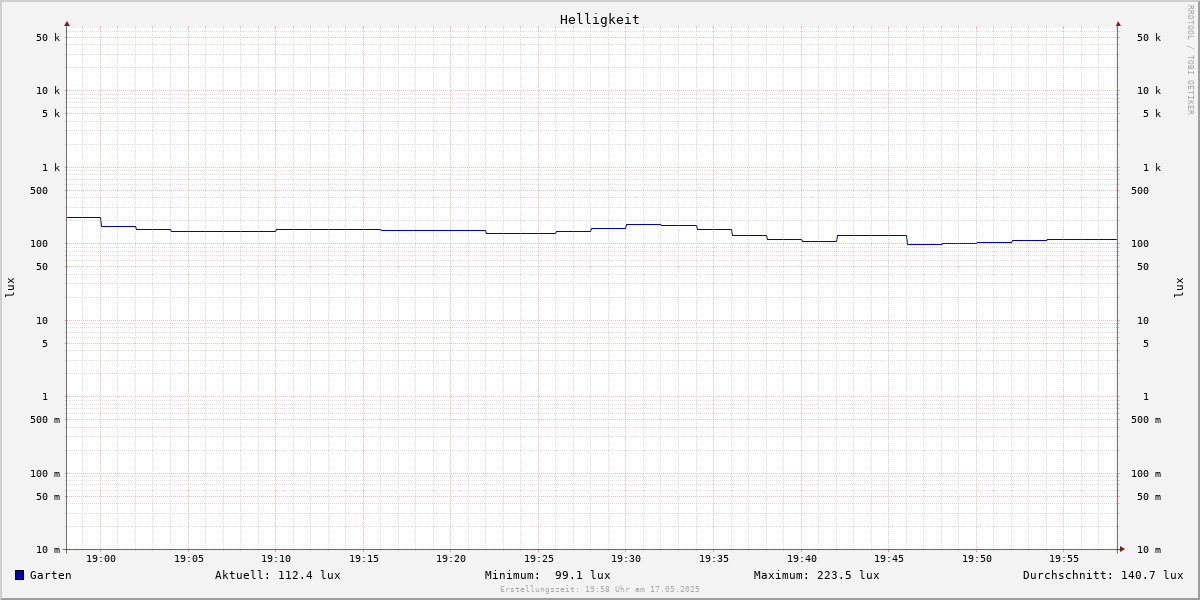Click the 19:05 time axis label
The width and height of the screenshot is (1200, 600).
pos(189,559)
